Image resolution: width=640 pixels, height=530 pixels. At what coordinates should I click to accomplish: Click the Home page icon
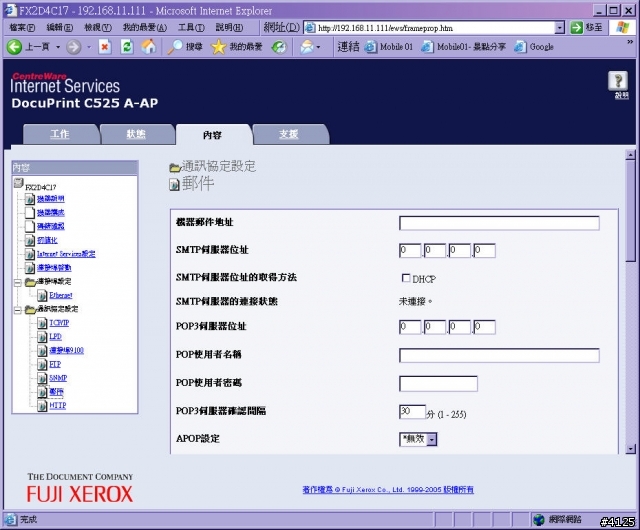tap(149, 47)
